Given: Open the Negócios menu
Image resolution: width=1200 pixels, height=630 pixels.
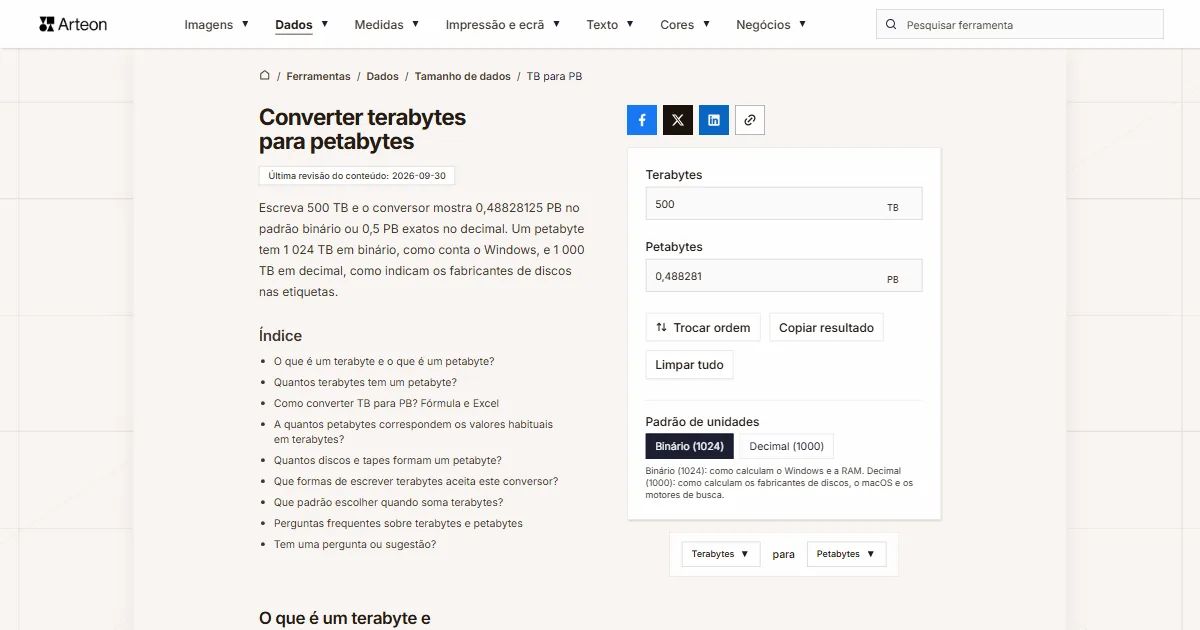Looking at the screenshot, I should click(x=771, y=25).
